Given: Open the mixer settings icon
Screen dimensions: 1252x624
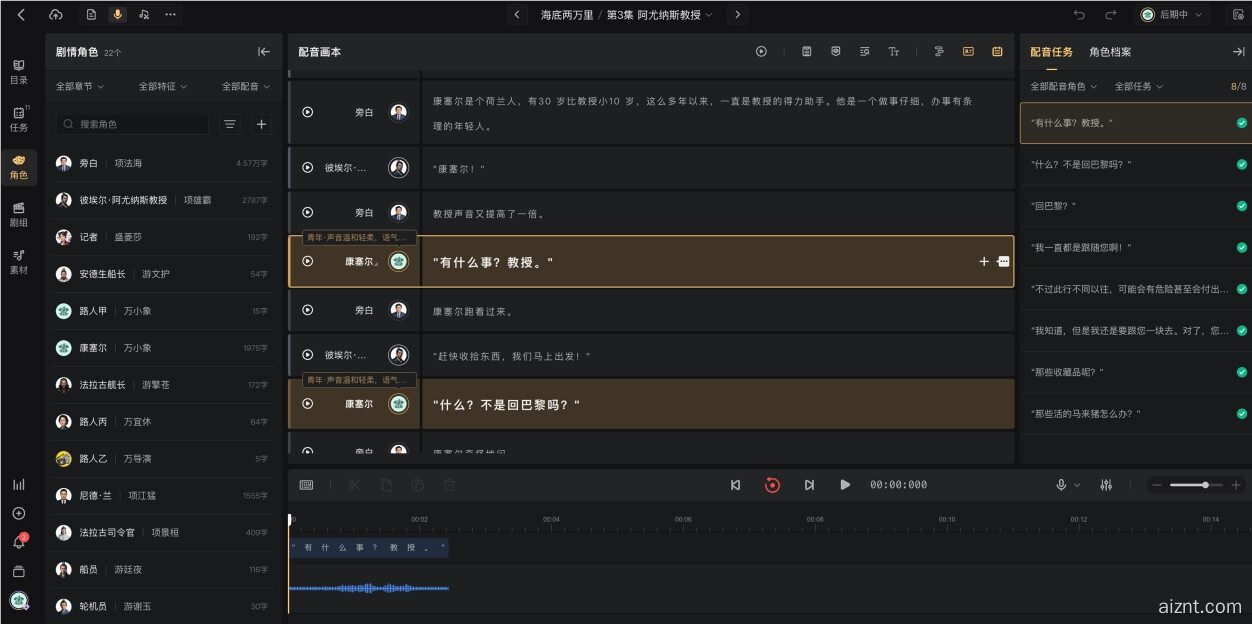Looking at the screenshot, I should [1106, 485].
